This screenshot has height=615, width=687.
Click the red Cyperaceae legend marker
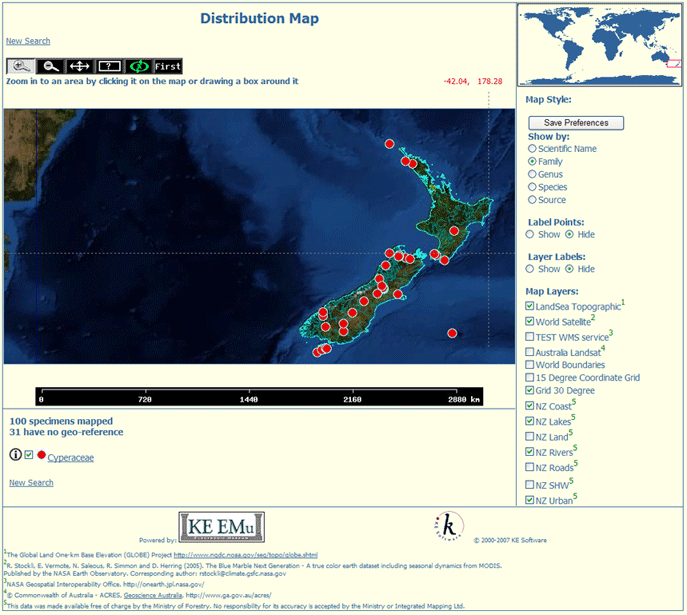(x=41, y=456)
